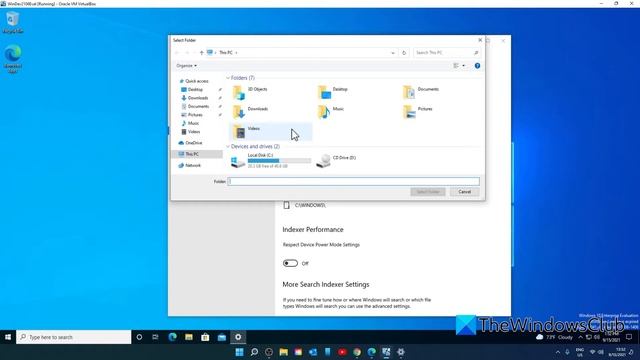Select Quick access in navigation pane
The width and height of the screenshot is (640, 360).
tap(197, 81)
